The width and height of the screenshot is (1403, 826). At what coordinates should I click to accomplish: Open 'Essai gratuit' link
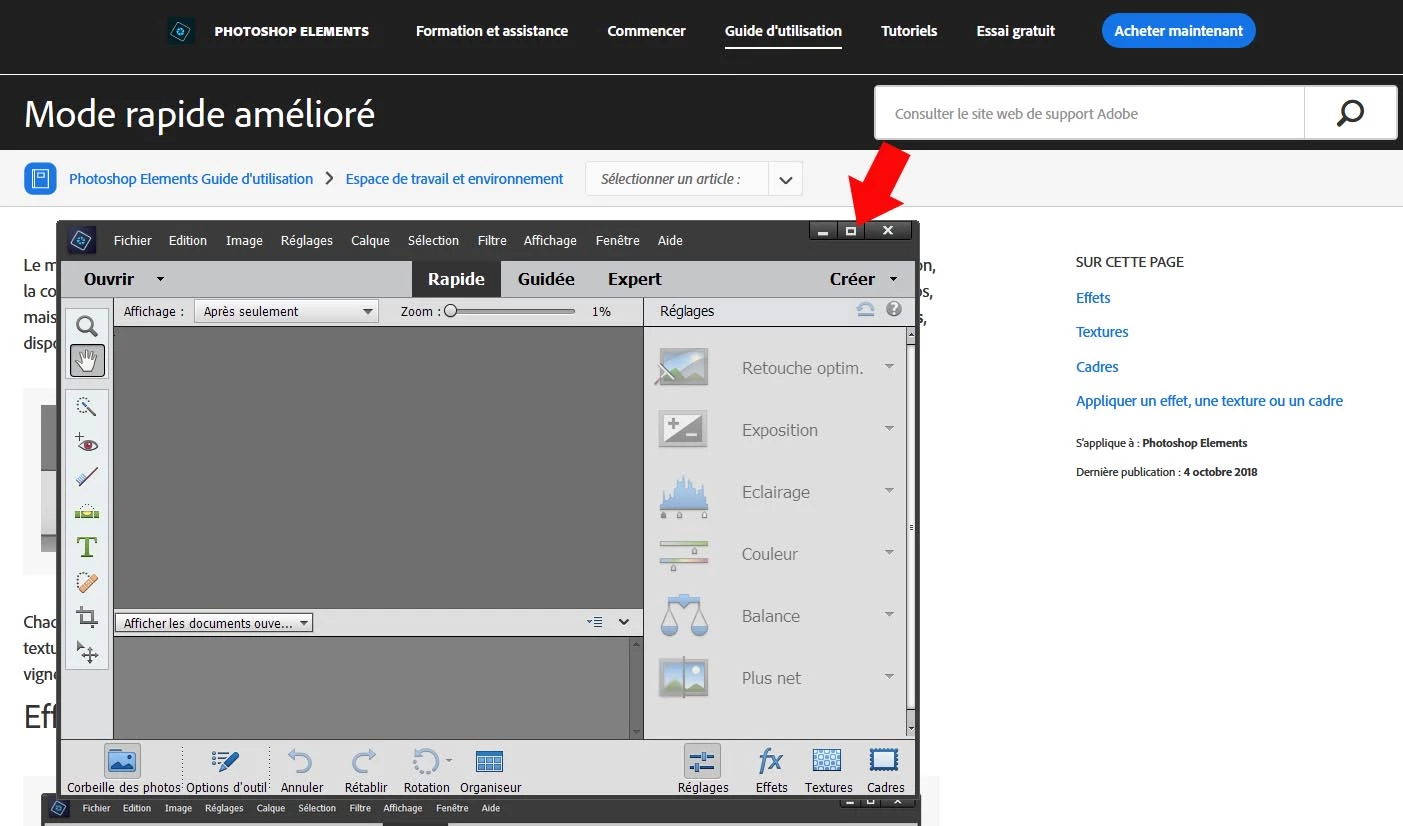(x=1016, y=31)
